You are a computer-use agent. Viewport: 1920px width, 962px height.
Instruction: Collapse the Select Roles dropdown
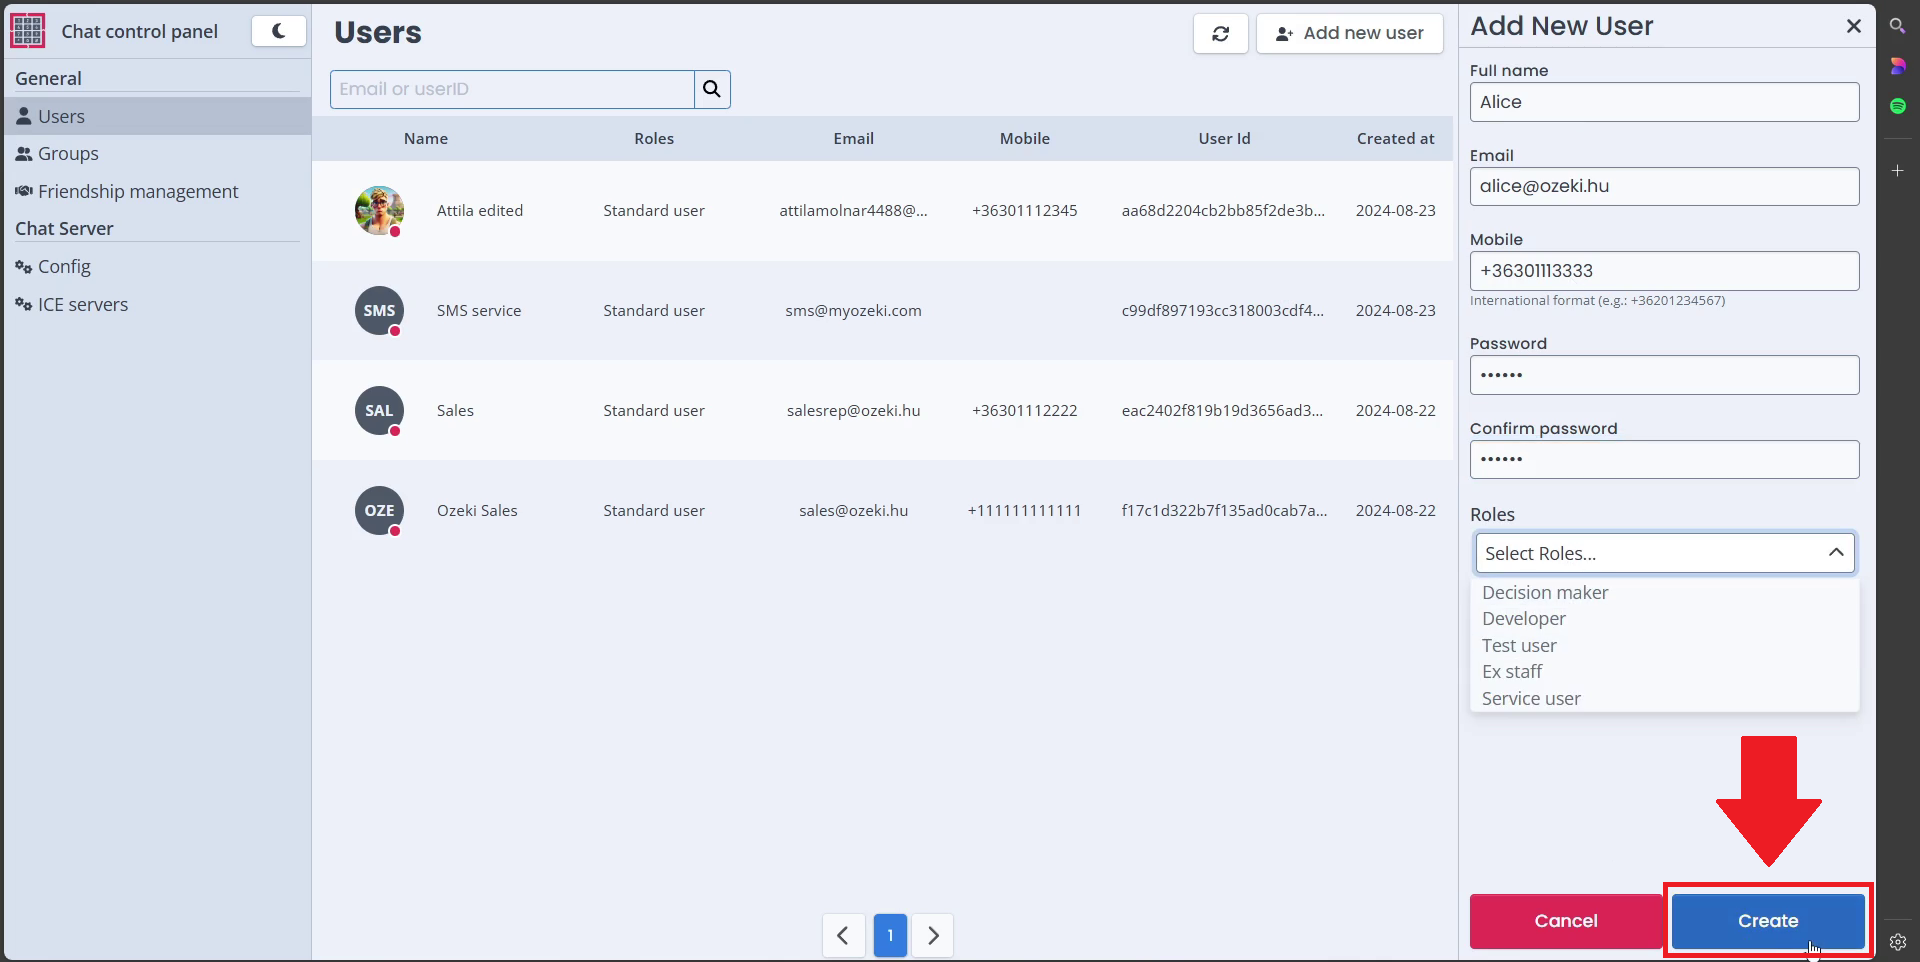click(x=1835, y=553)
